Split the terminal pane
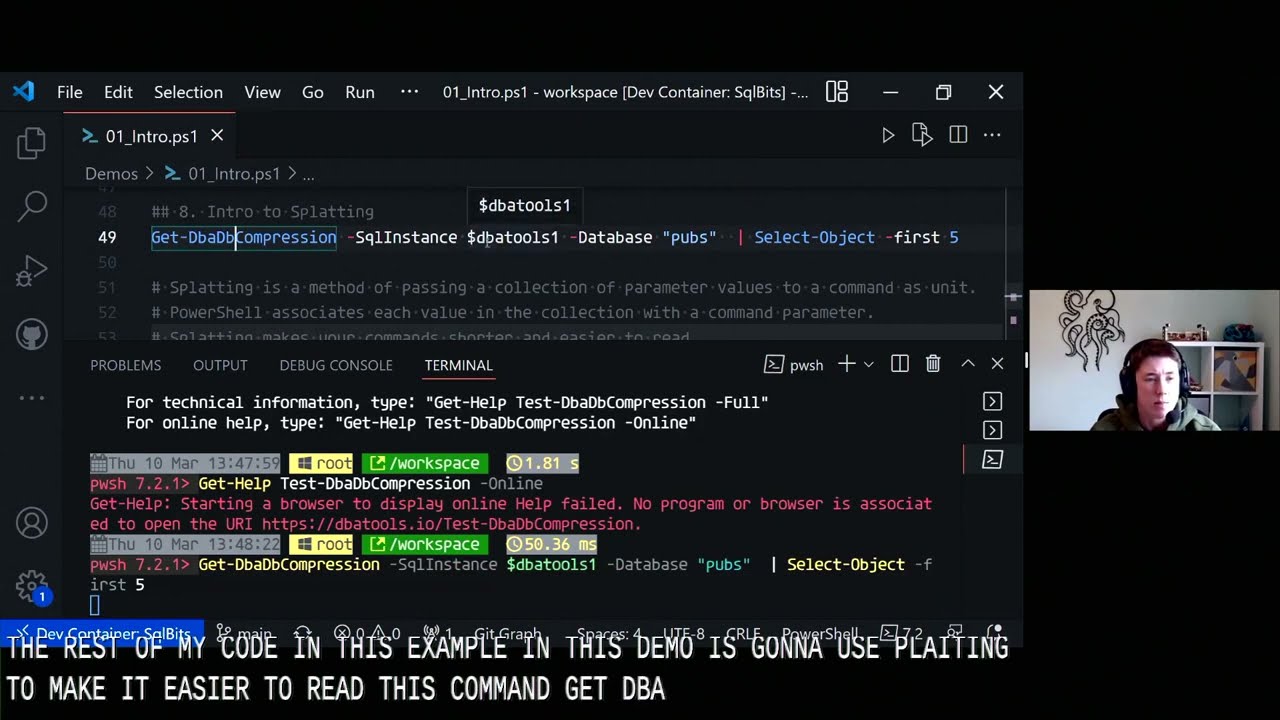The image size is (1280, 720). click(x=899, y=365)
